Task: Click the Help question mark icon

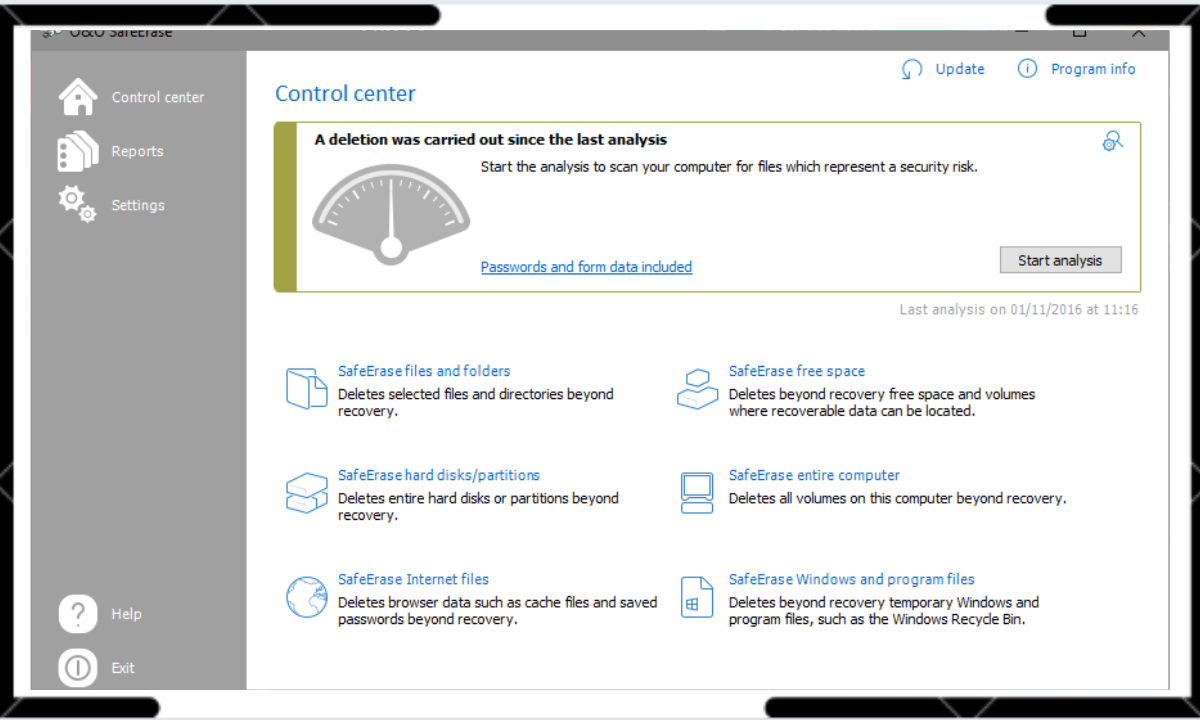Action: 78,614
